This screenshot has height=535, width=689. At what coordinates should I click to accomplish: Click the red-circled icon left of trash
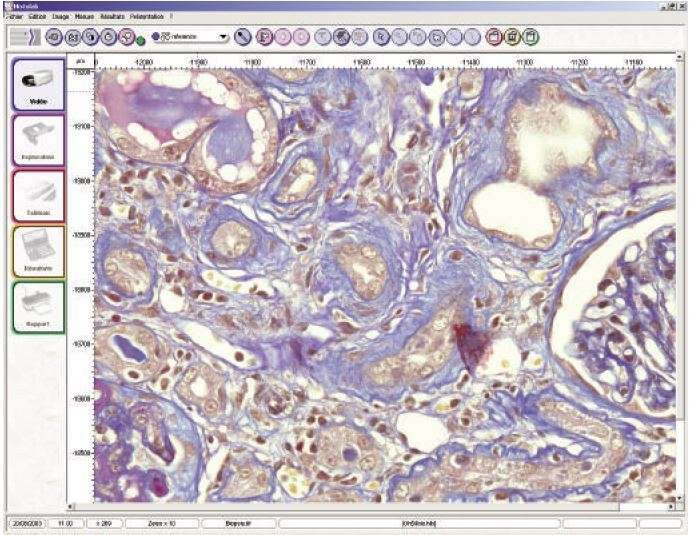click(494, 37)
